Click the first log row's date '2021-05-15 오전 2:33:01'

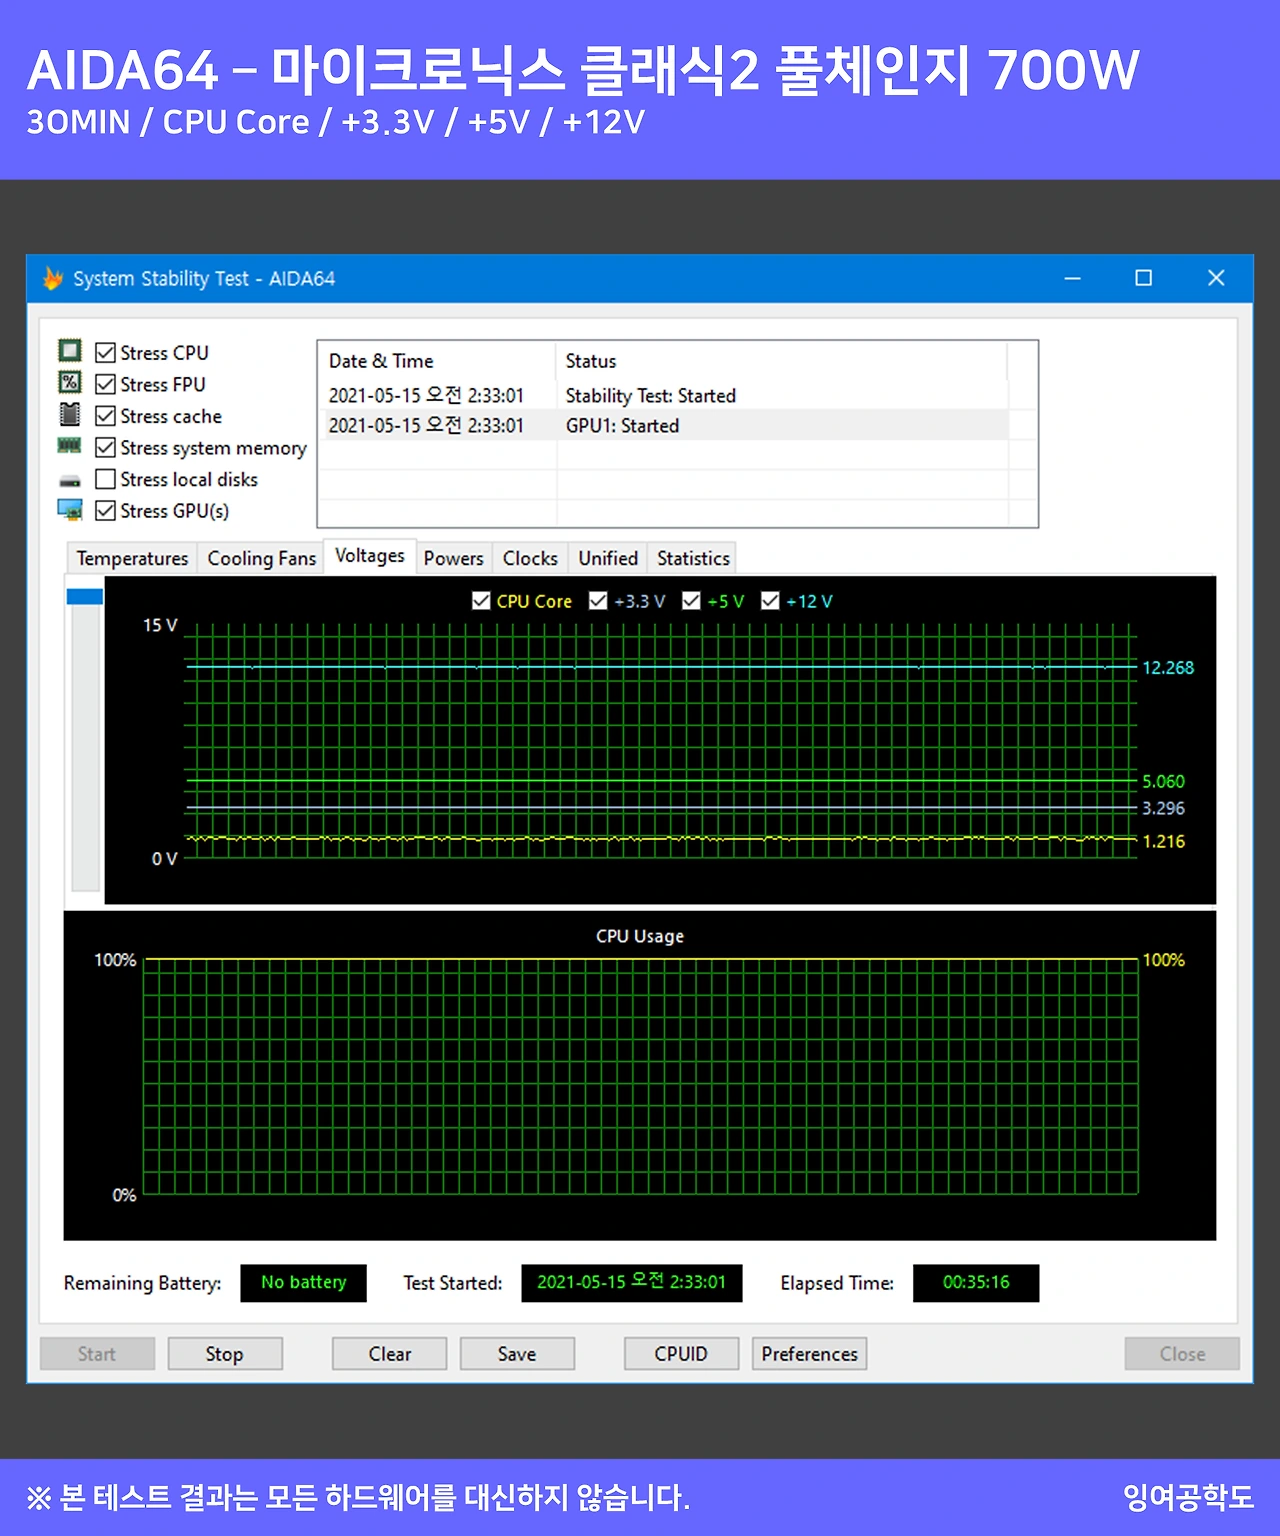pyautogui.click(x=426, y=395)
